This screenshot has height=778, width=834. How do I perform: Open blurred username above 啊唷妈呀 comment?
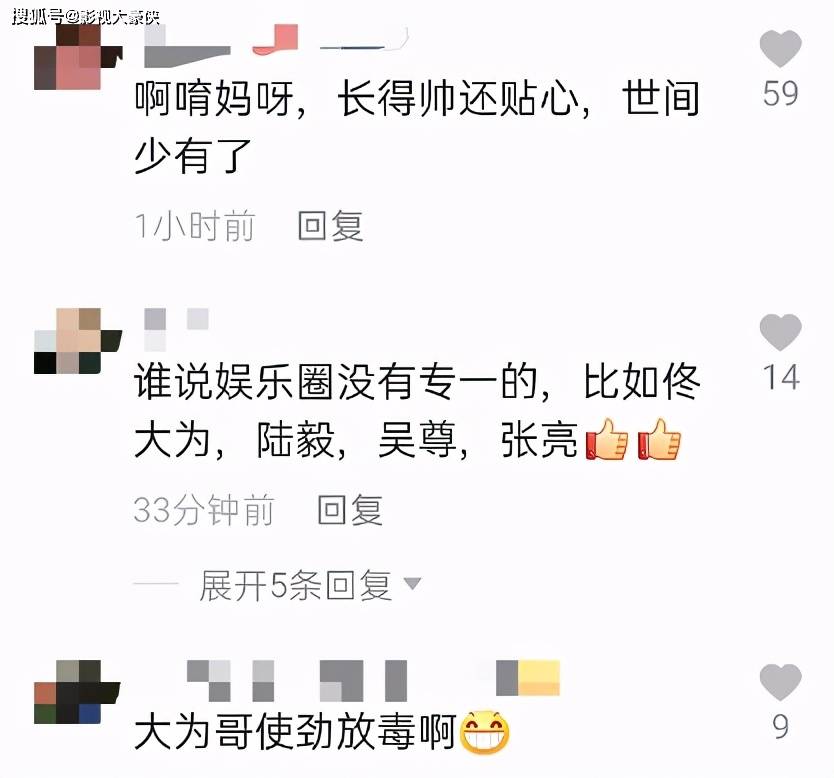[x=276, y=46]
